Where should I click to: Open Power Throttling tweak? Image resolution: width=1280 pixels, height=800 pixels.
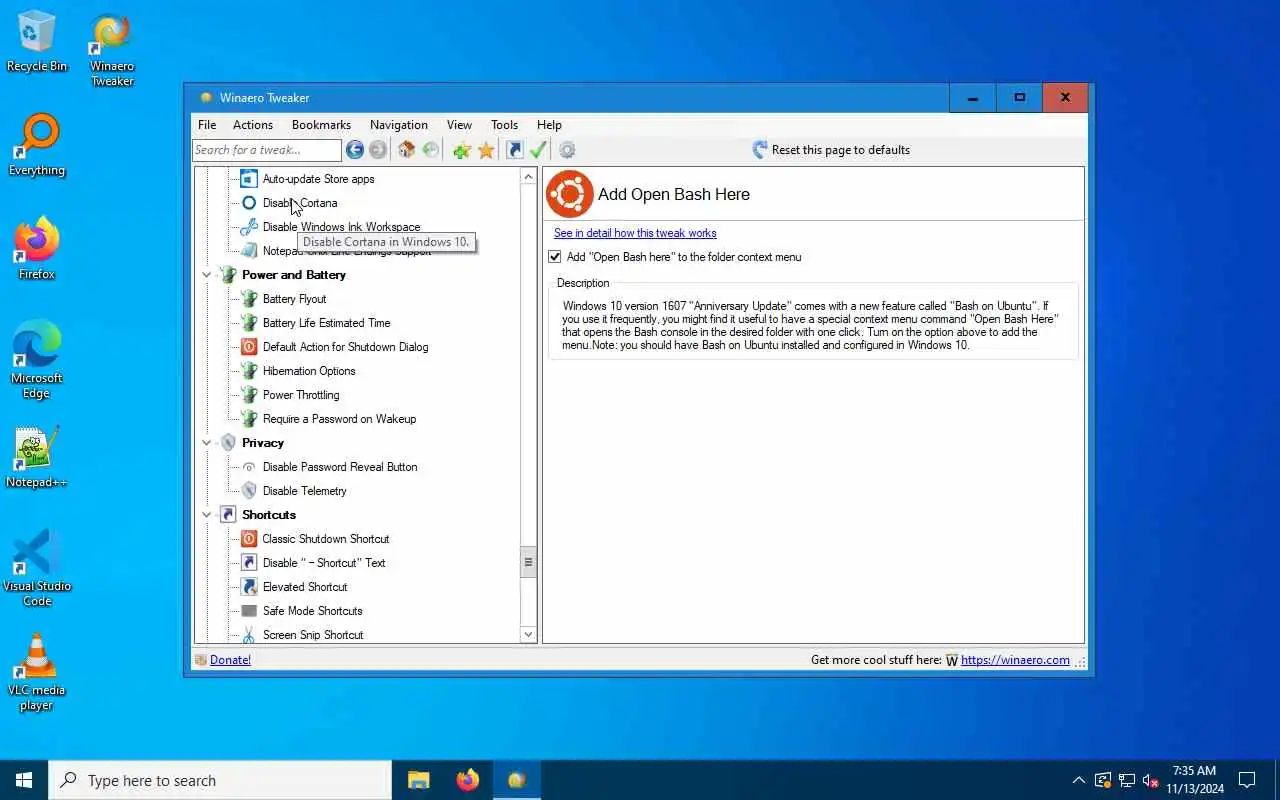[x=301, y=395]
